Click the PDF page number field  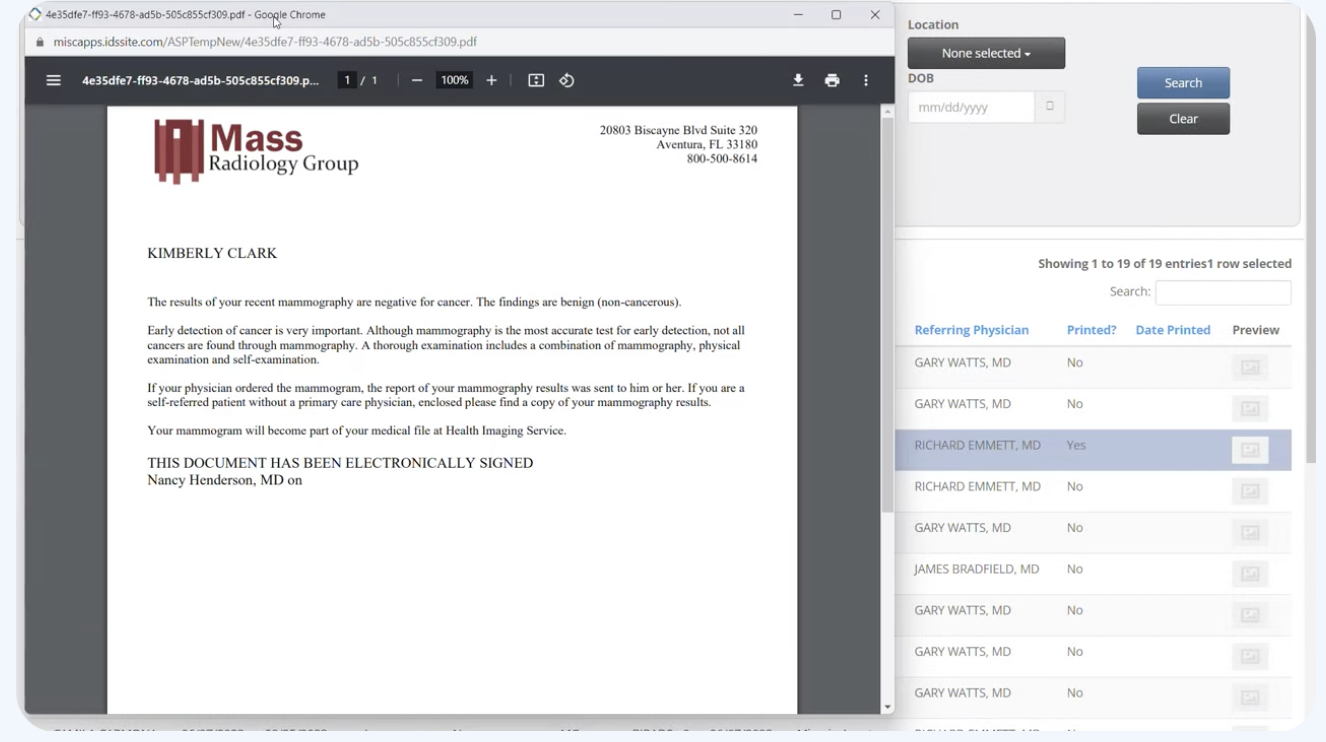click(x=347, y=81)
